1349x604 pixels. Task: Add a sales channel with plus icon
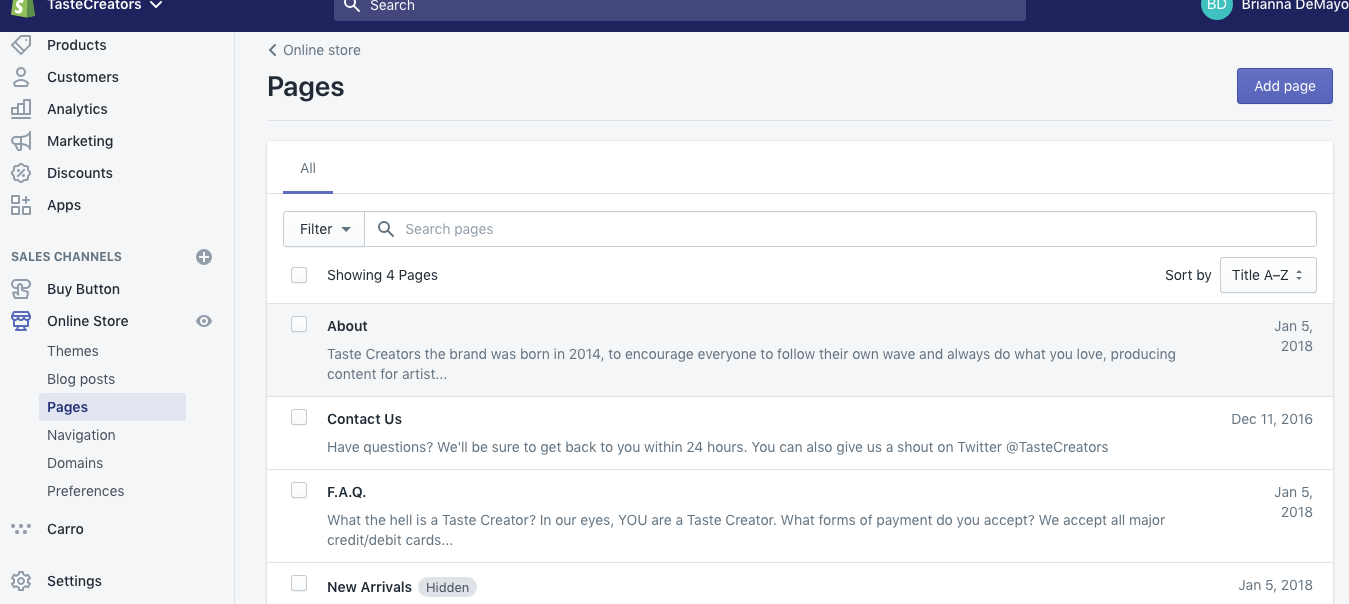(x=204, y=257)
